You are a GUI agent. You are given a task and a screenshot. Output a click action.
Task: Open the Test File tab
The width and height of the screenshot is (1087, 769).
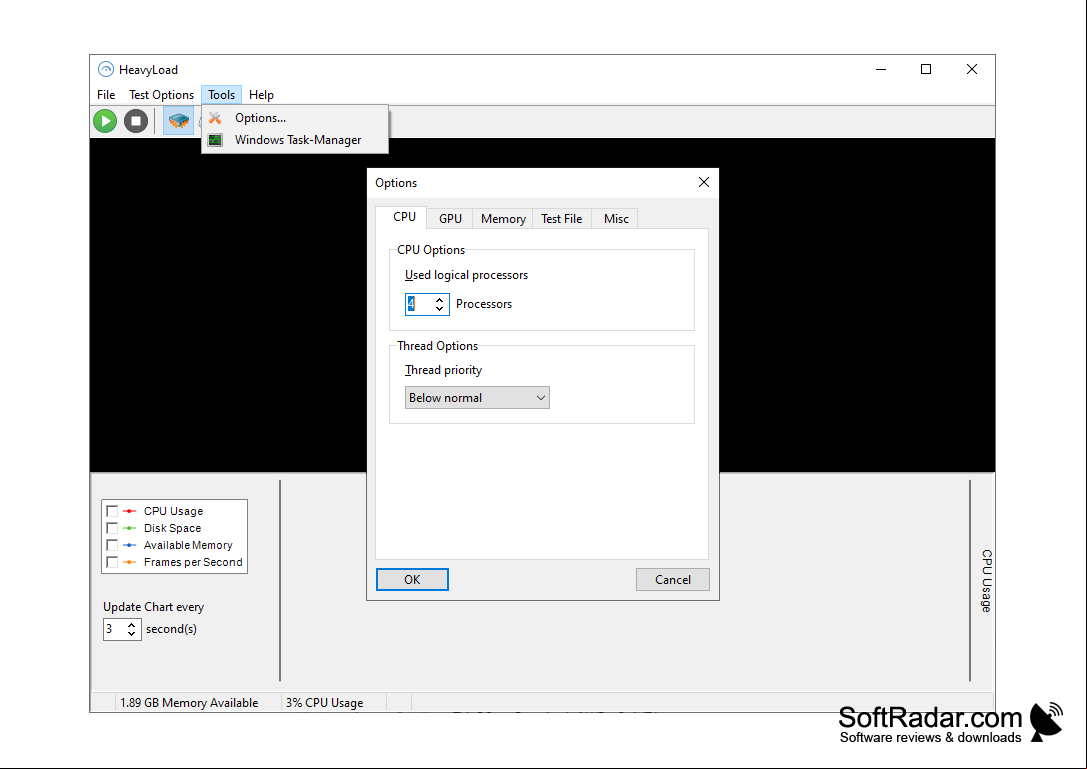click(562, 218)
